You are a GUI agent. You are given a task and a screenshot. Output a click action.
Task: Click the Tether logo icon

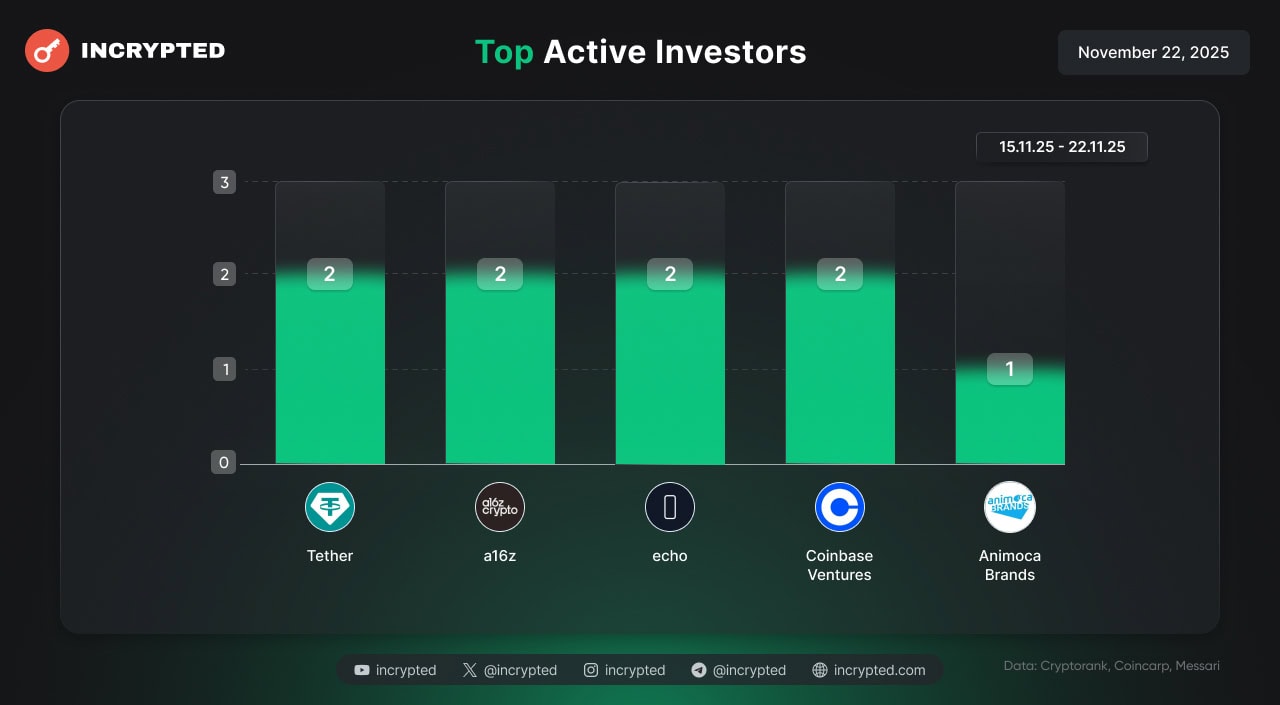pos(330,507)
